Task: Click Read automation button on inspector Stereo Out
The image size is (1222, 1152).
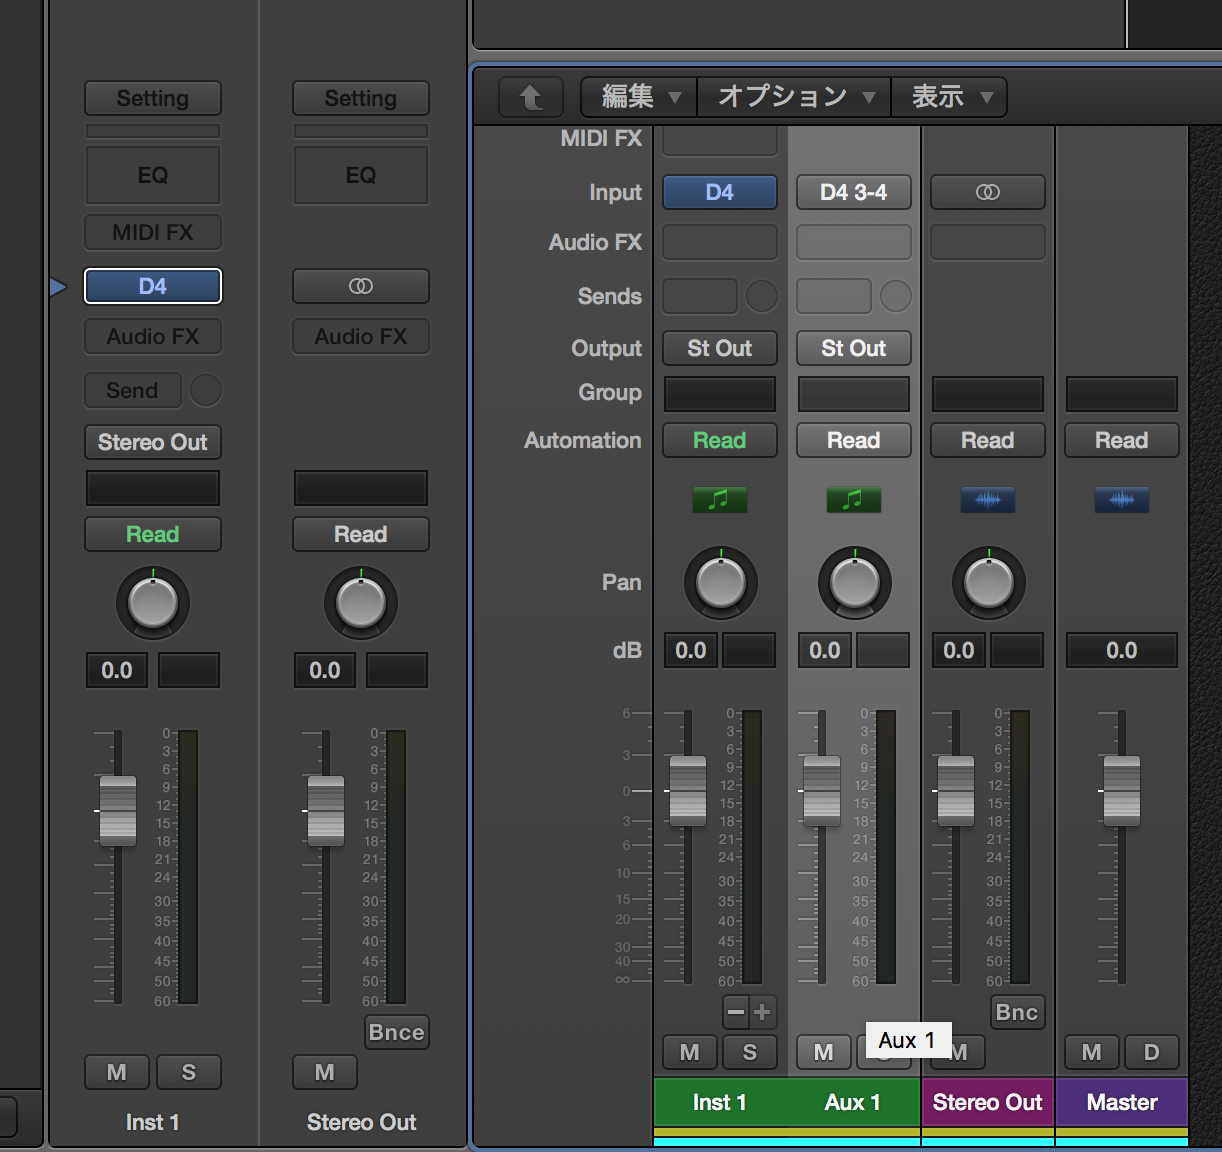Action: [x=360, y=534]
